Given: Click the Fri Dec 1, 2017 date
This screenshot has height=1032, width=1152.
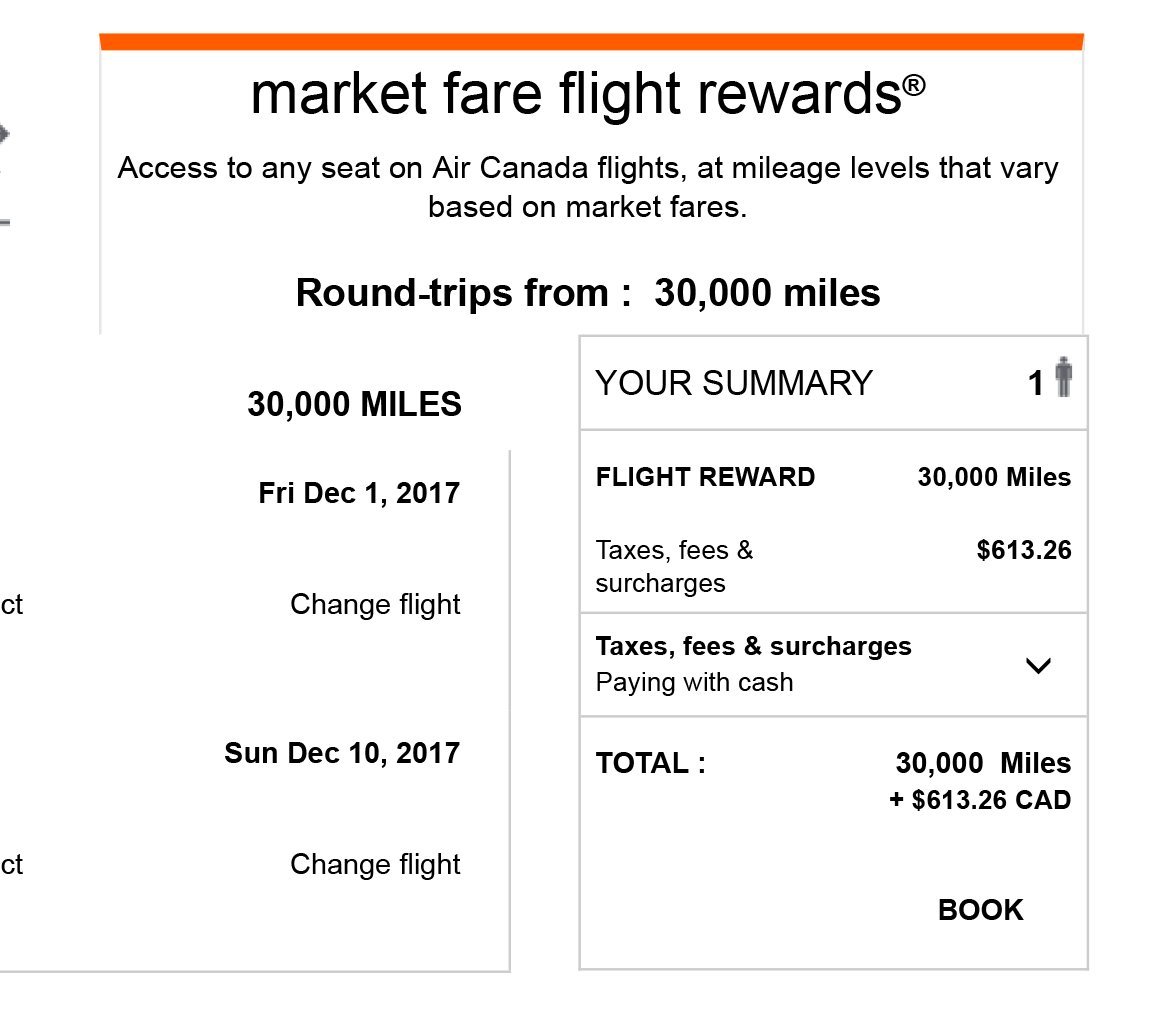Looking at the screenshot, I should (x=359, y=493).
